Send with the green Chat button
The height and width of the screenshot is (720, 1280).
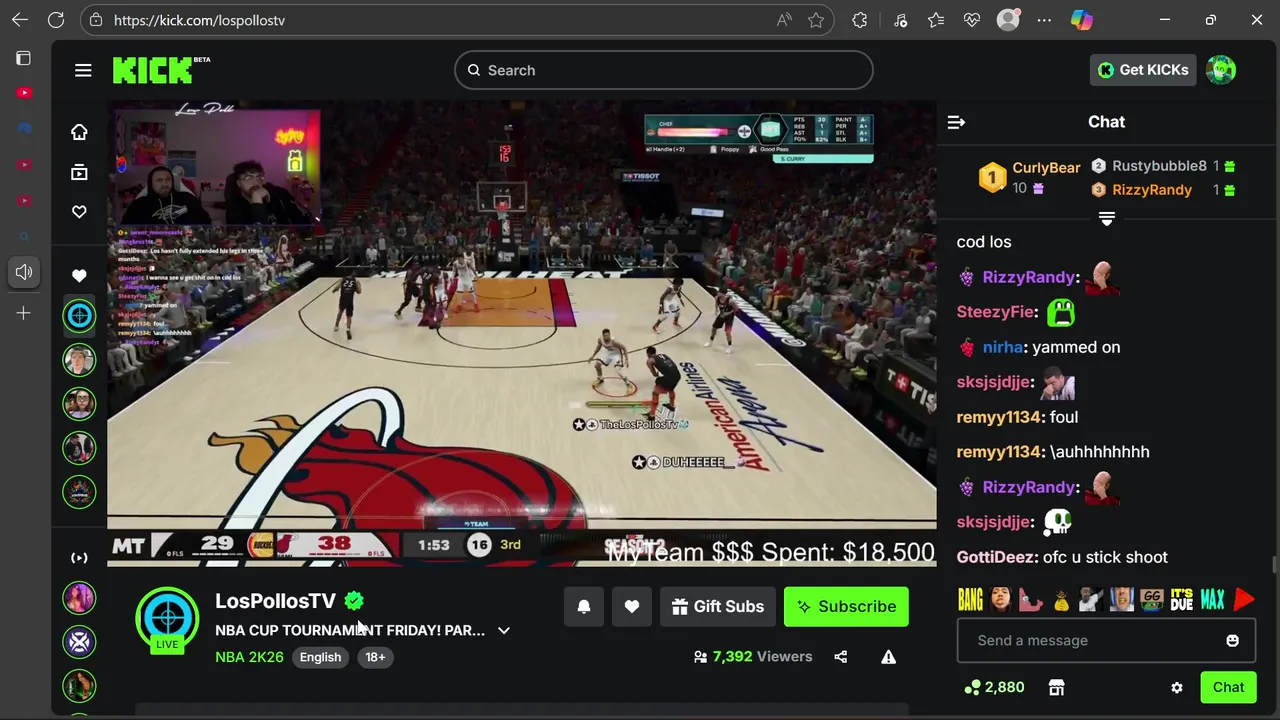click(1228, 687)
